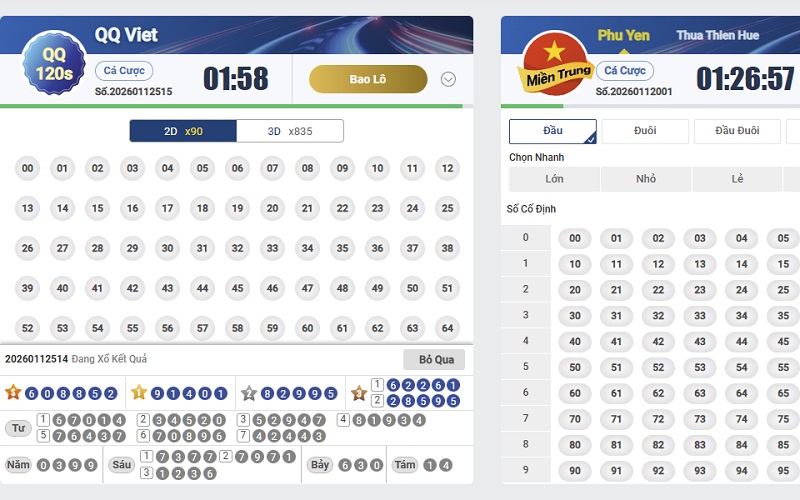Click the Sáu prize badge
This screenshot has height=500, width=800.
122,464
